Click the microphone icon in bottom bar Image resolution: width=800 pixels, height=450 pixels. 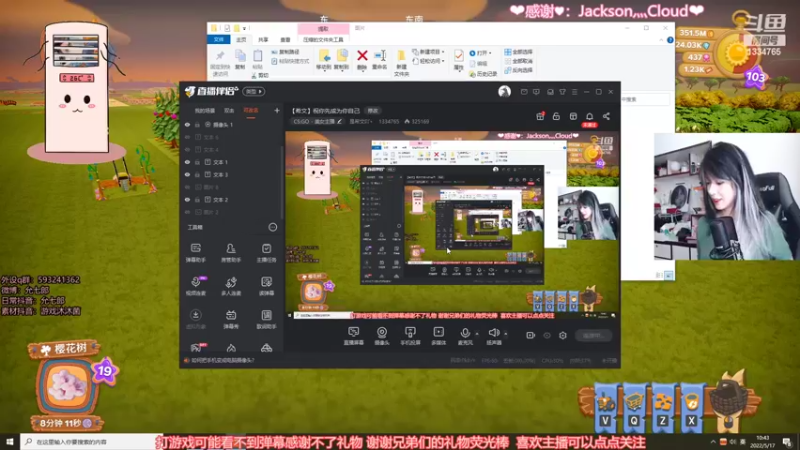(465, 333)
